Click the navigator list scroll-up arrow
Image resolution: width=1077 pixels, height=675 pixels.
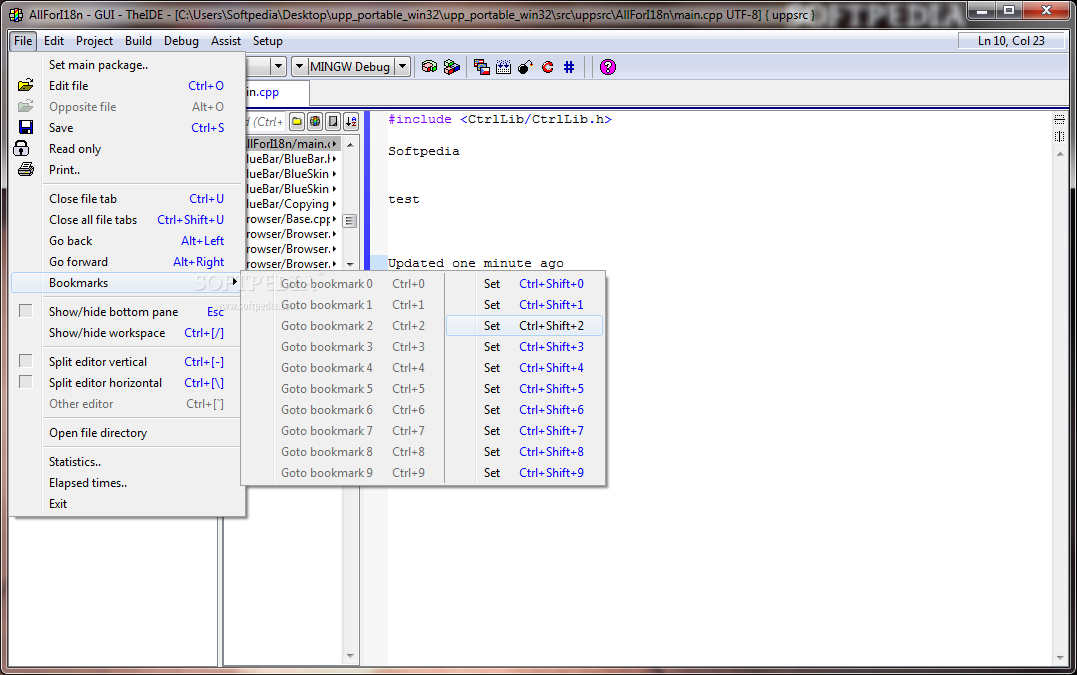tap(350, 144)
